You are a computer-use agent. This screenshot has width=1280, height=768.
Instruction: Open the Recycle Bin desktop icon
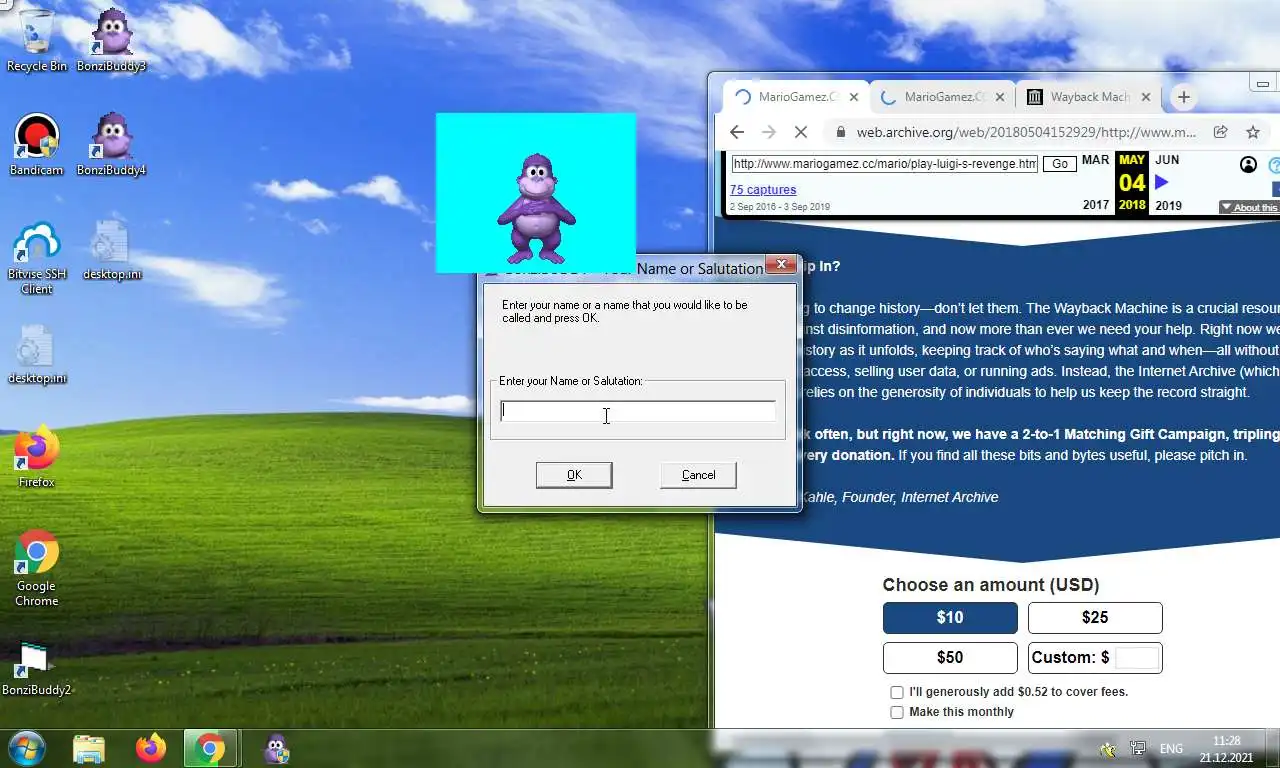(x=36, y=40)
